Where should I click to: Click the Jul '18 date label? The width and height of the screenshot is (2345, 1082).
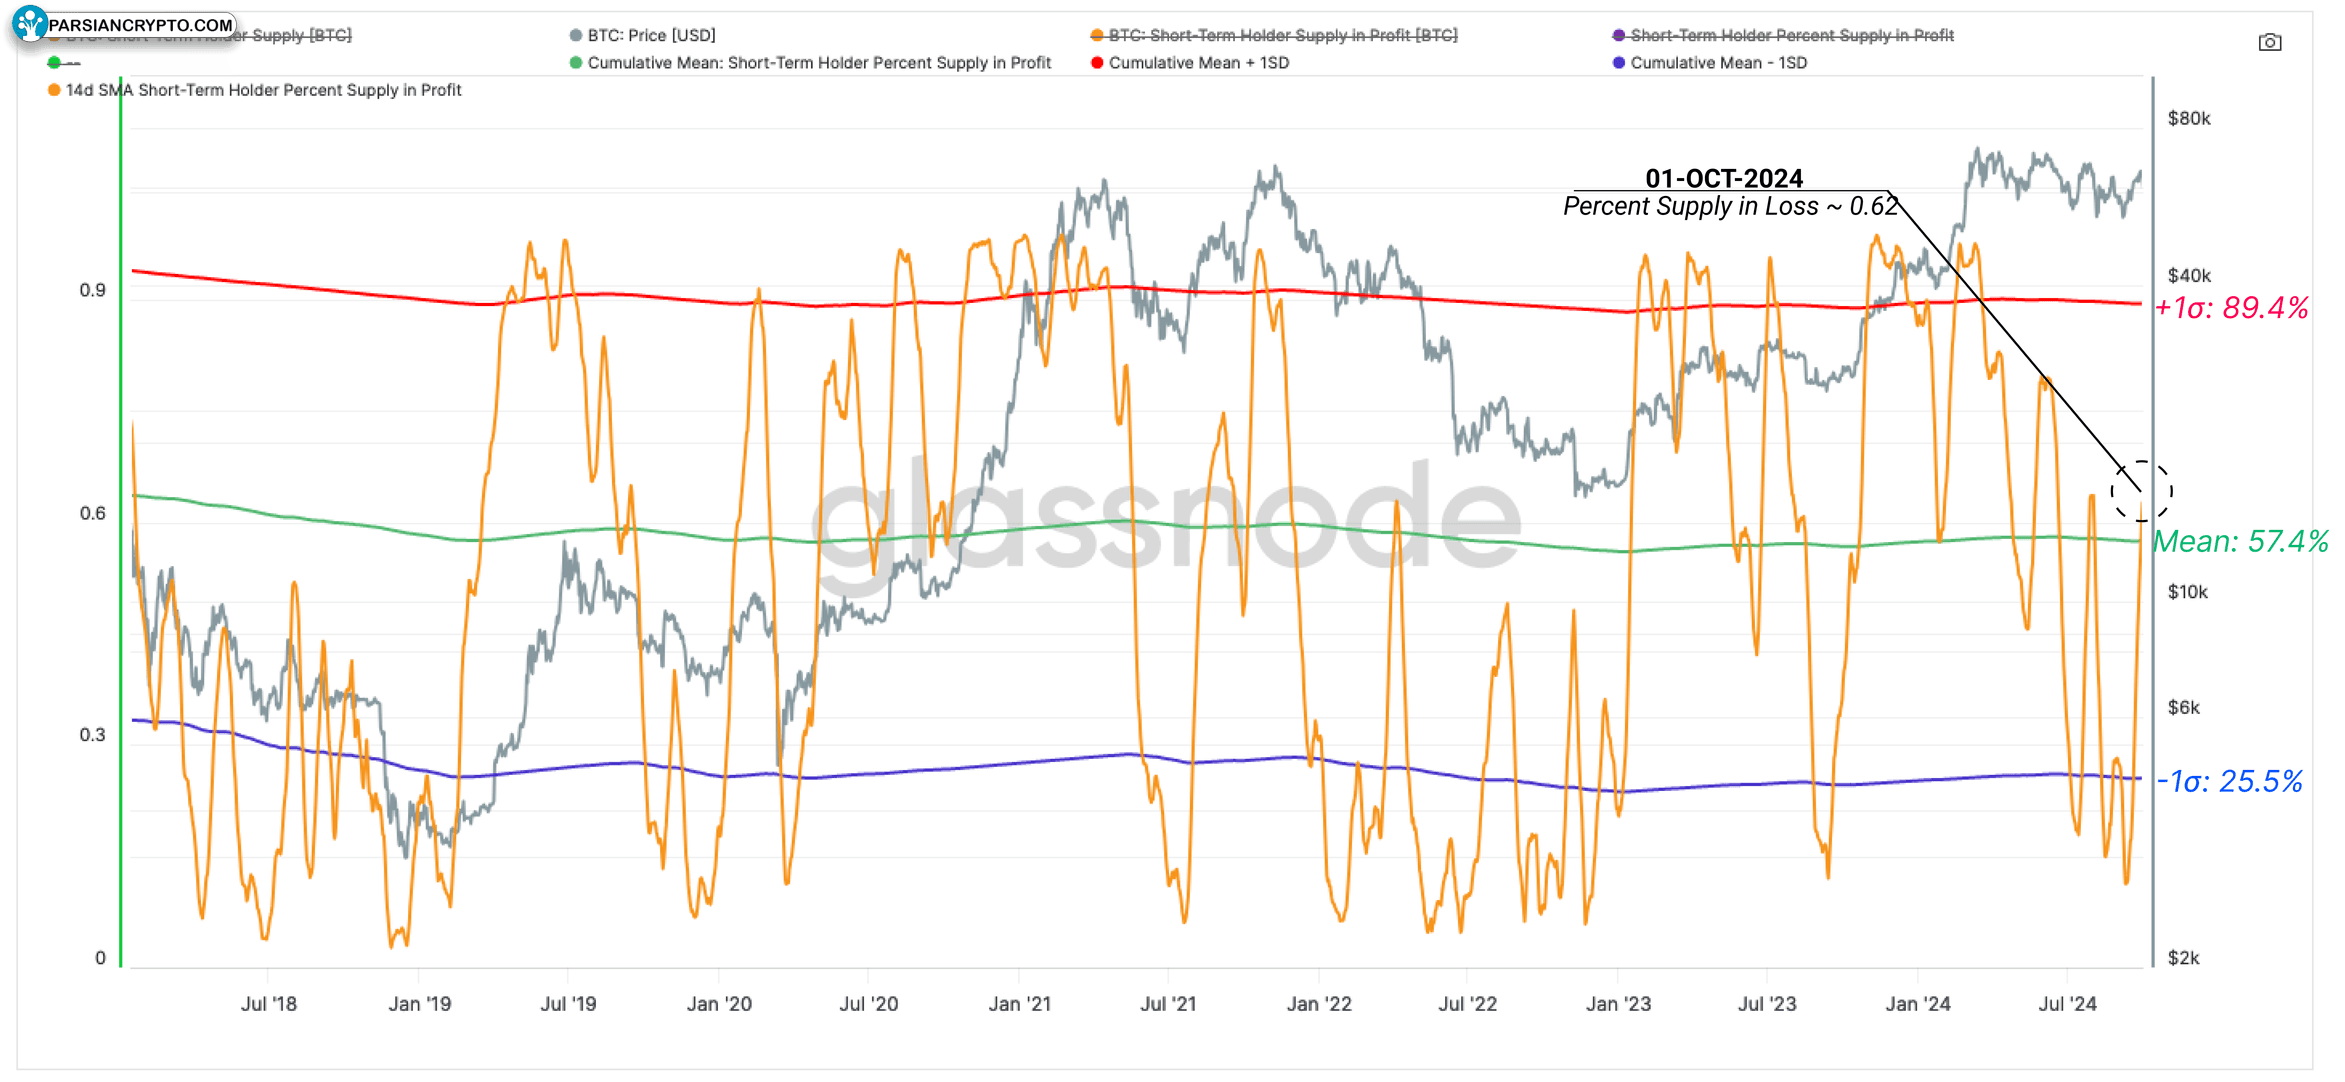point(268,1003)
